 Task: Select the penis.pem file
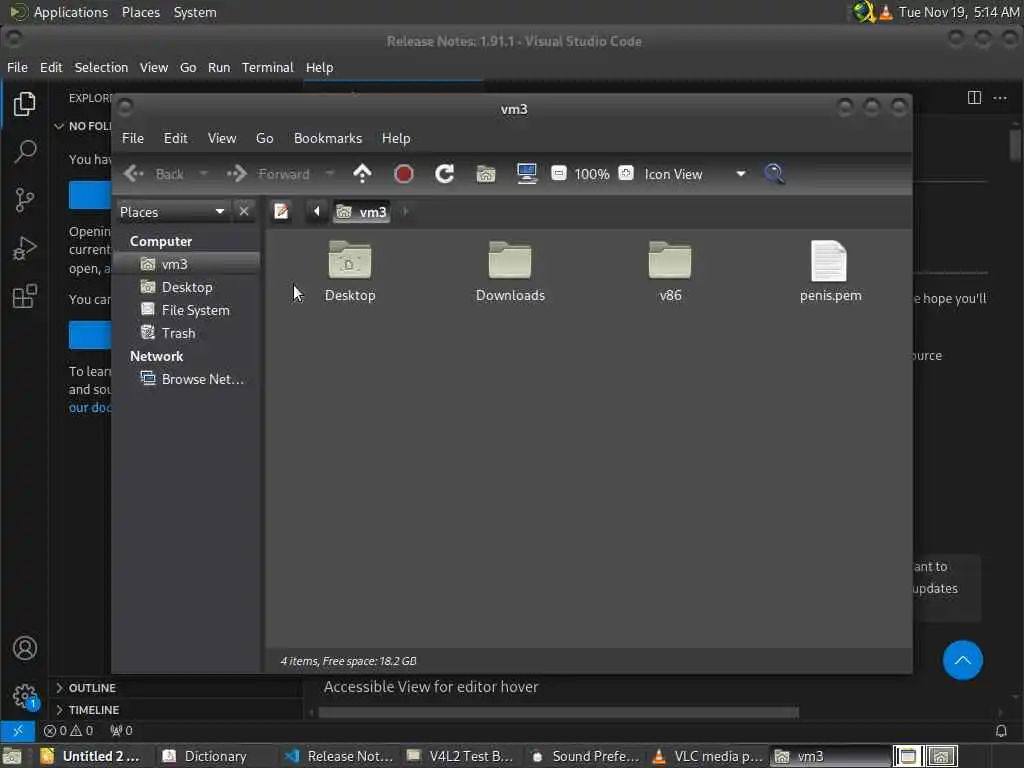(x=830, y=272)
